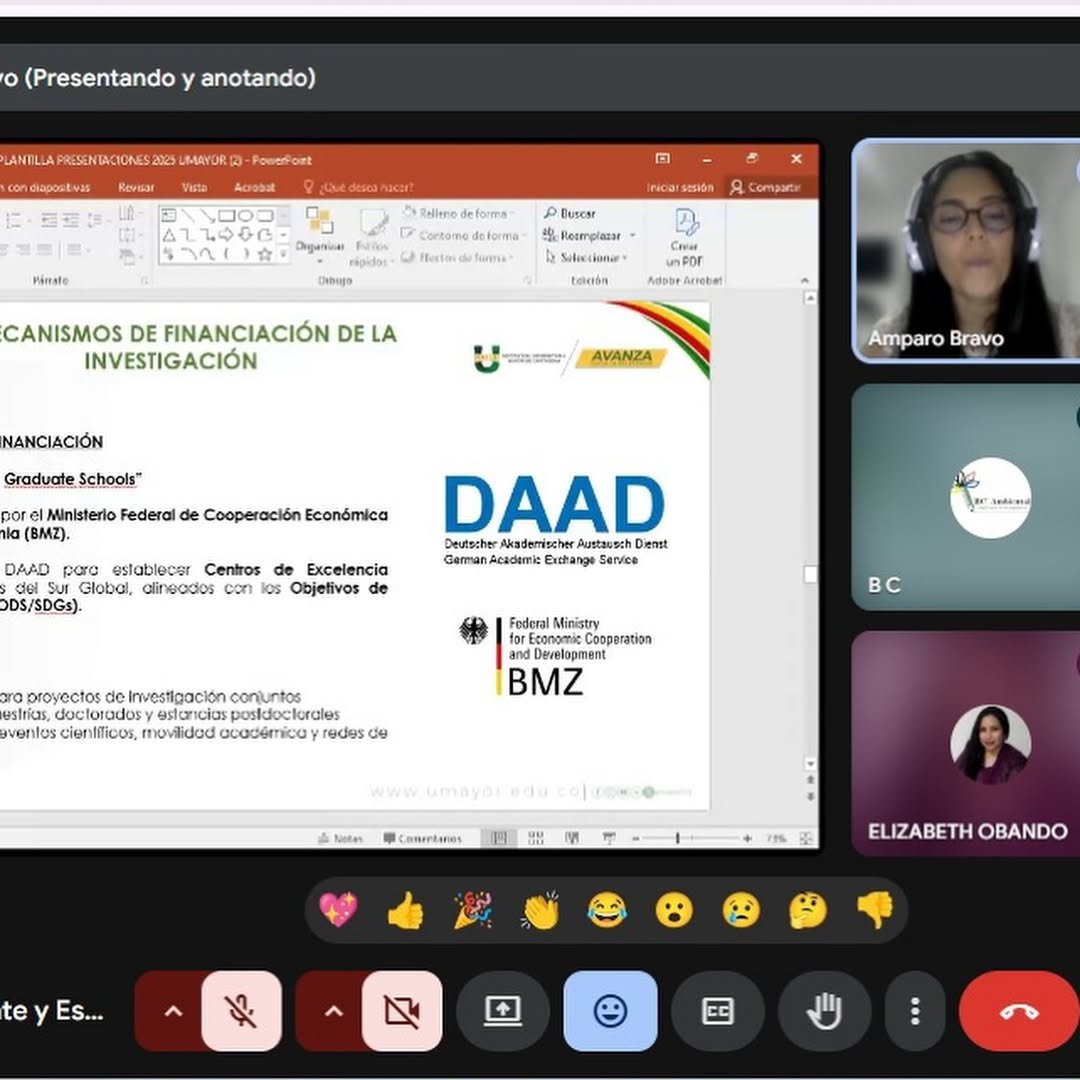Open Estilos rápidos gallery
This screenshot has height=1080, width=1080.
[x=371, y=238]
